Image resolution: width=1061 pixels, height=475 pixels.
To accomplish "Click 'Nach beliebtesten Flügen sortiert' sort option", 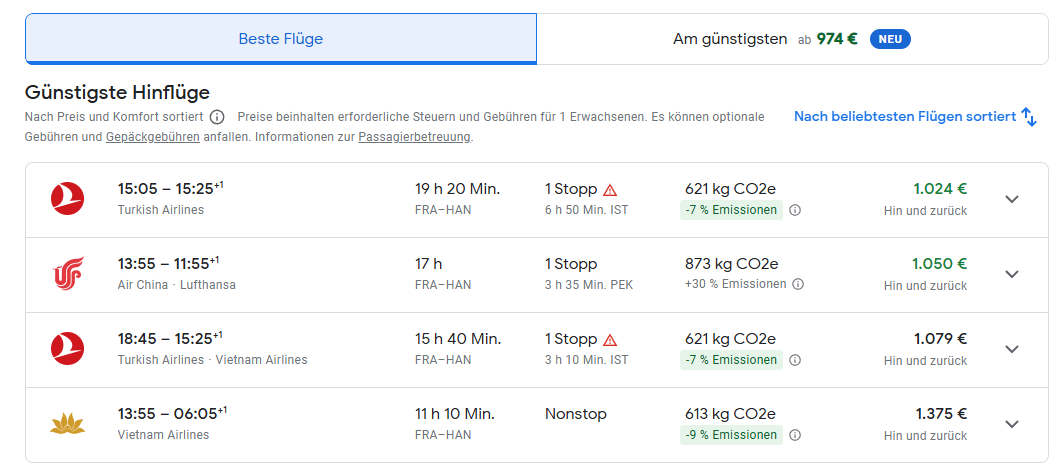I will point(904,117).
